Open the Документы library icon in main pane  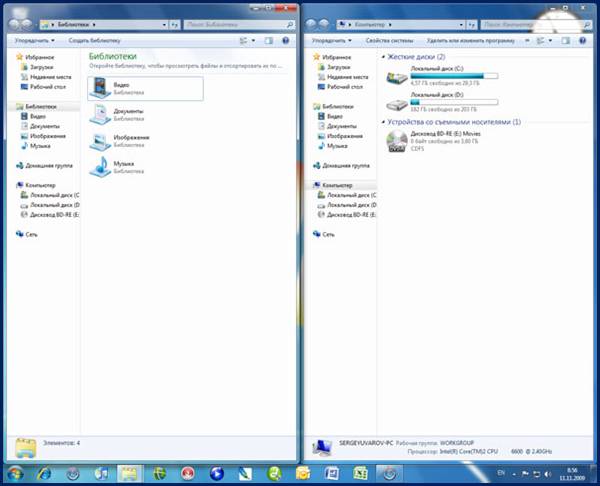coord(100,114)
